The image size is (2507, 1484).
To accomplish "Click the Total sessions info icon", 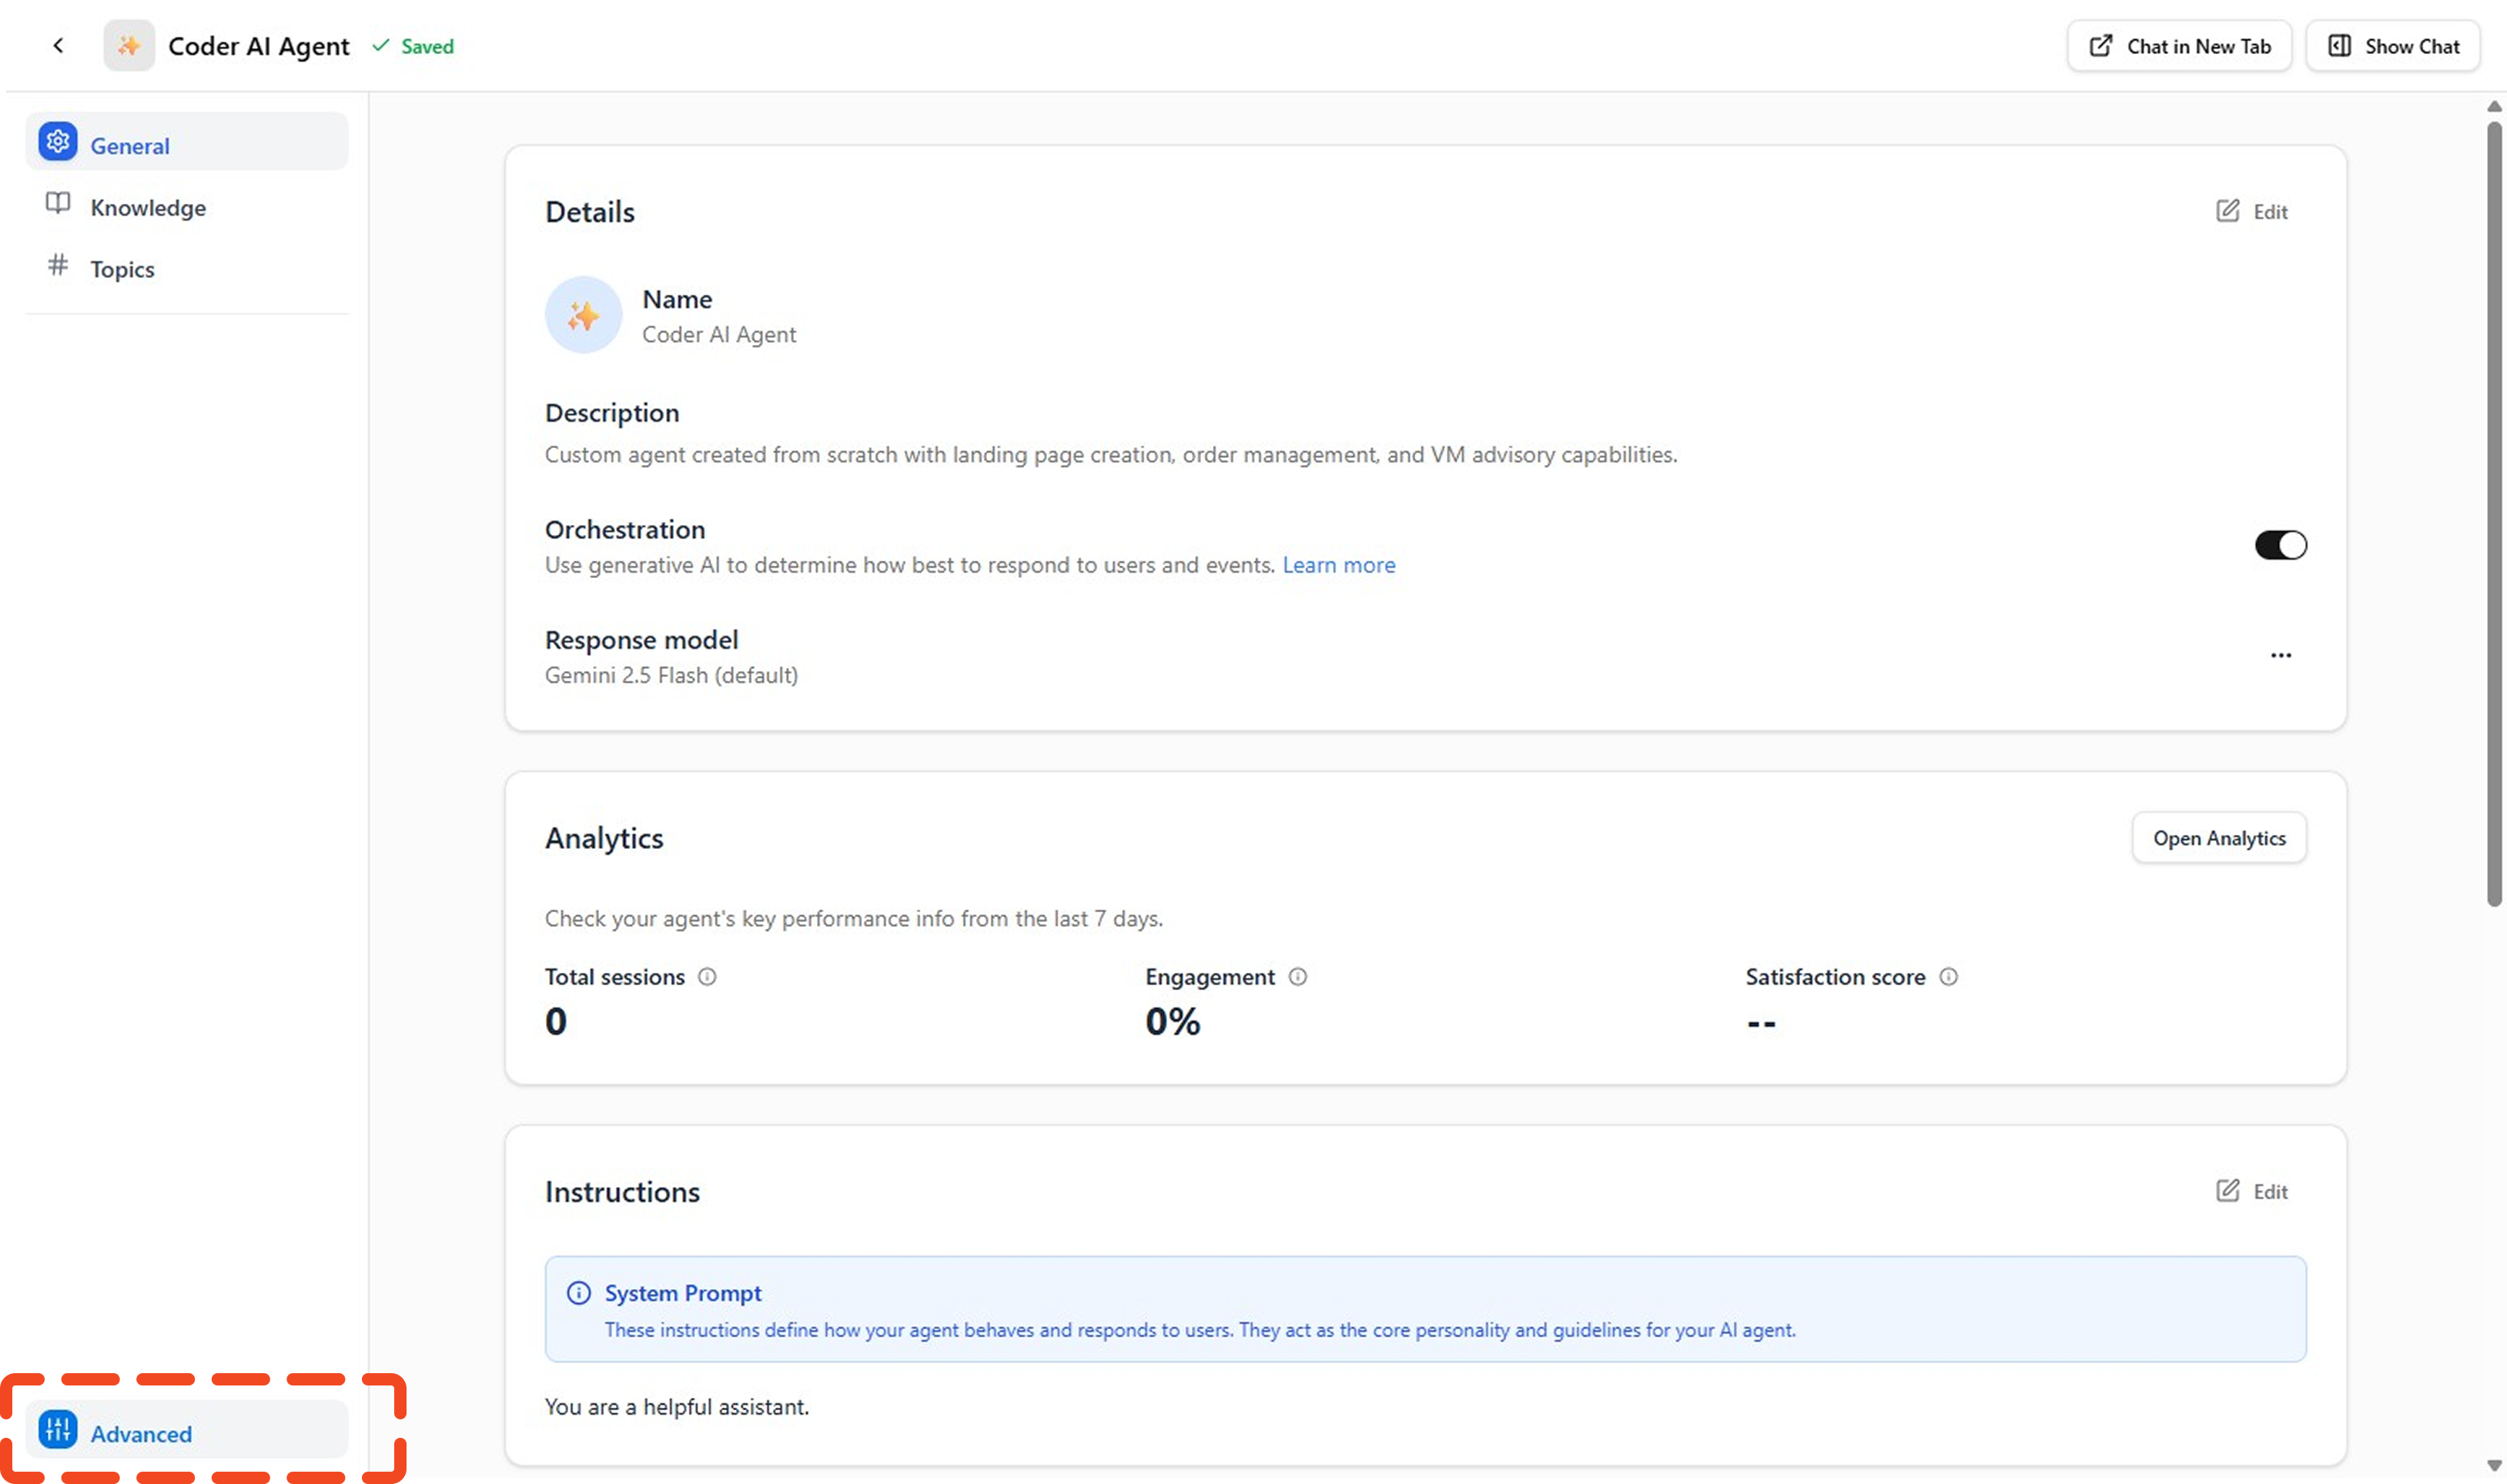I will coord(707,977).
